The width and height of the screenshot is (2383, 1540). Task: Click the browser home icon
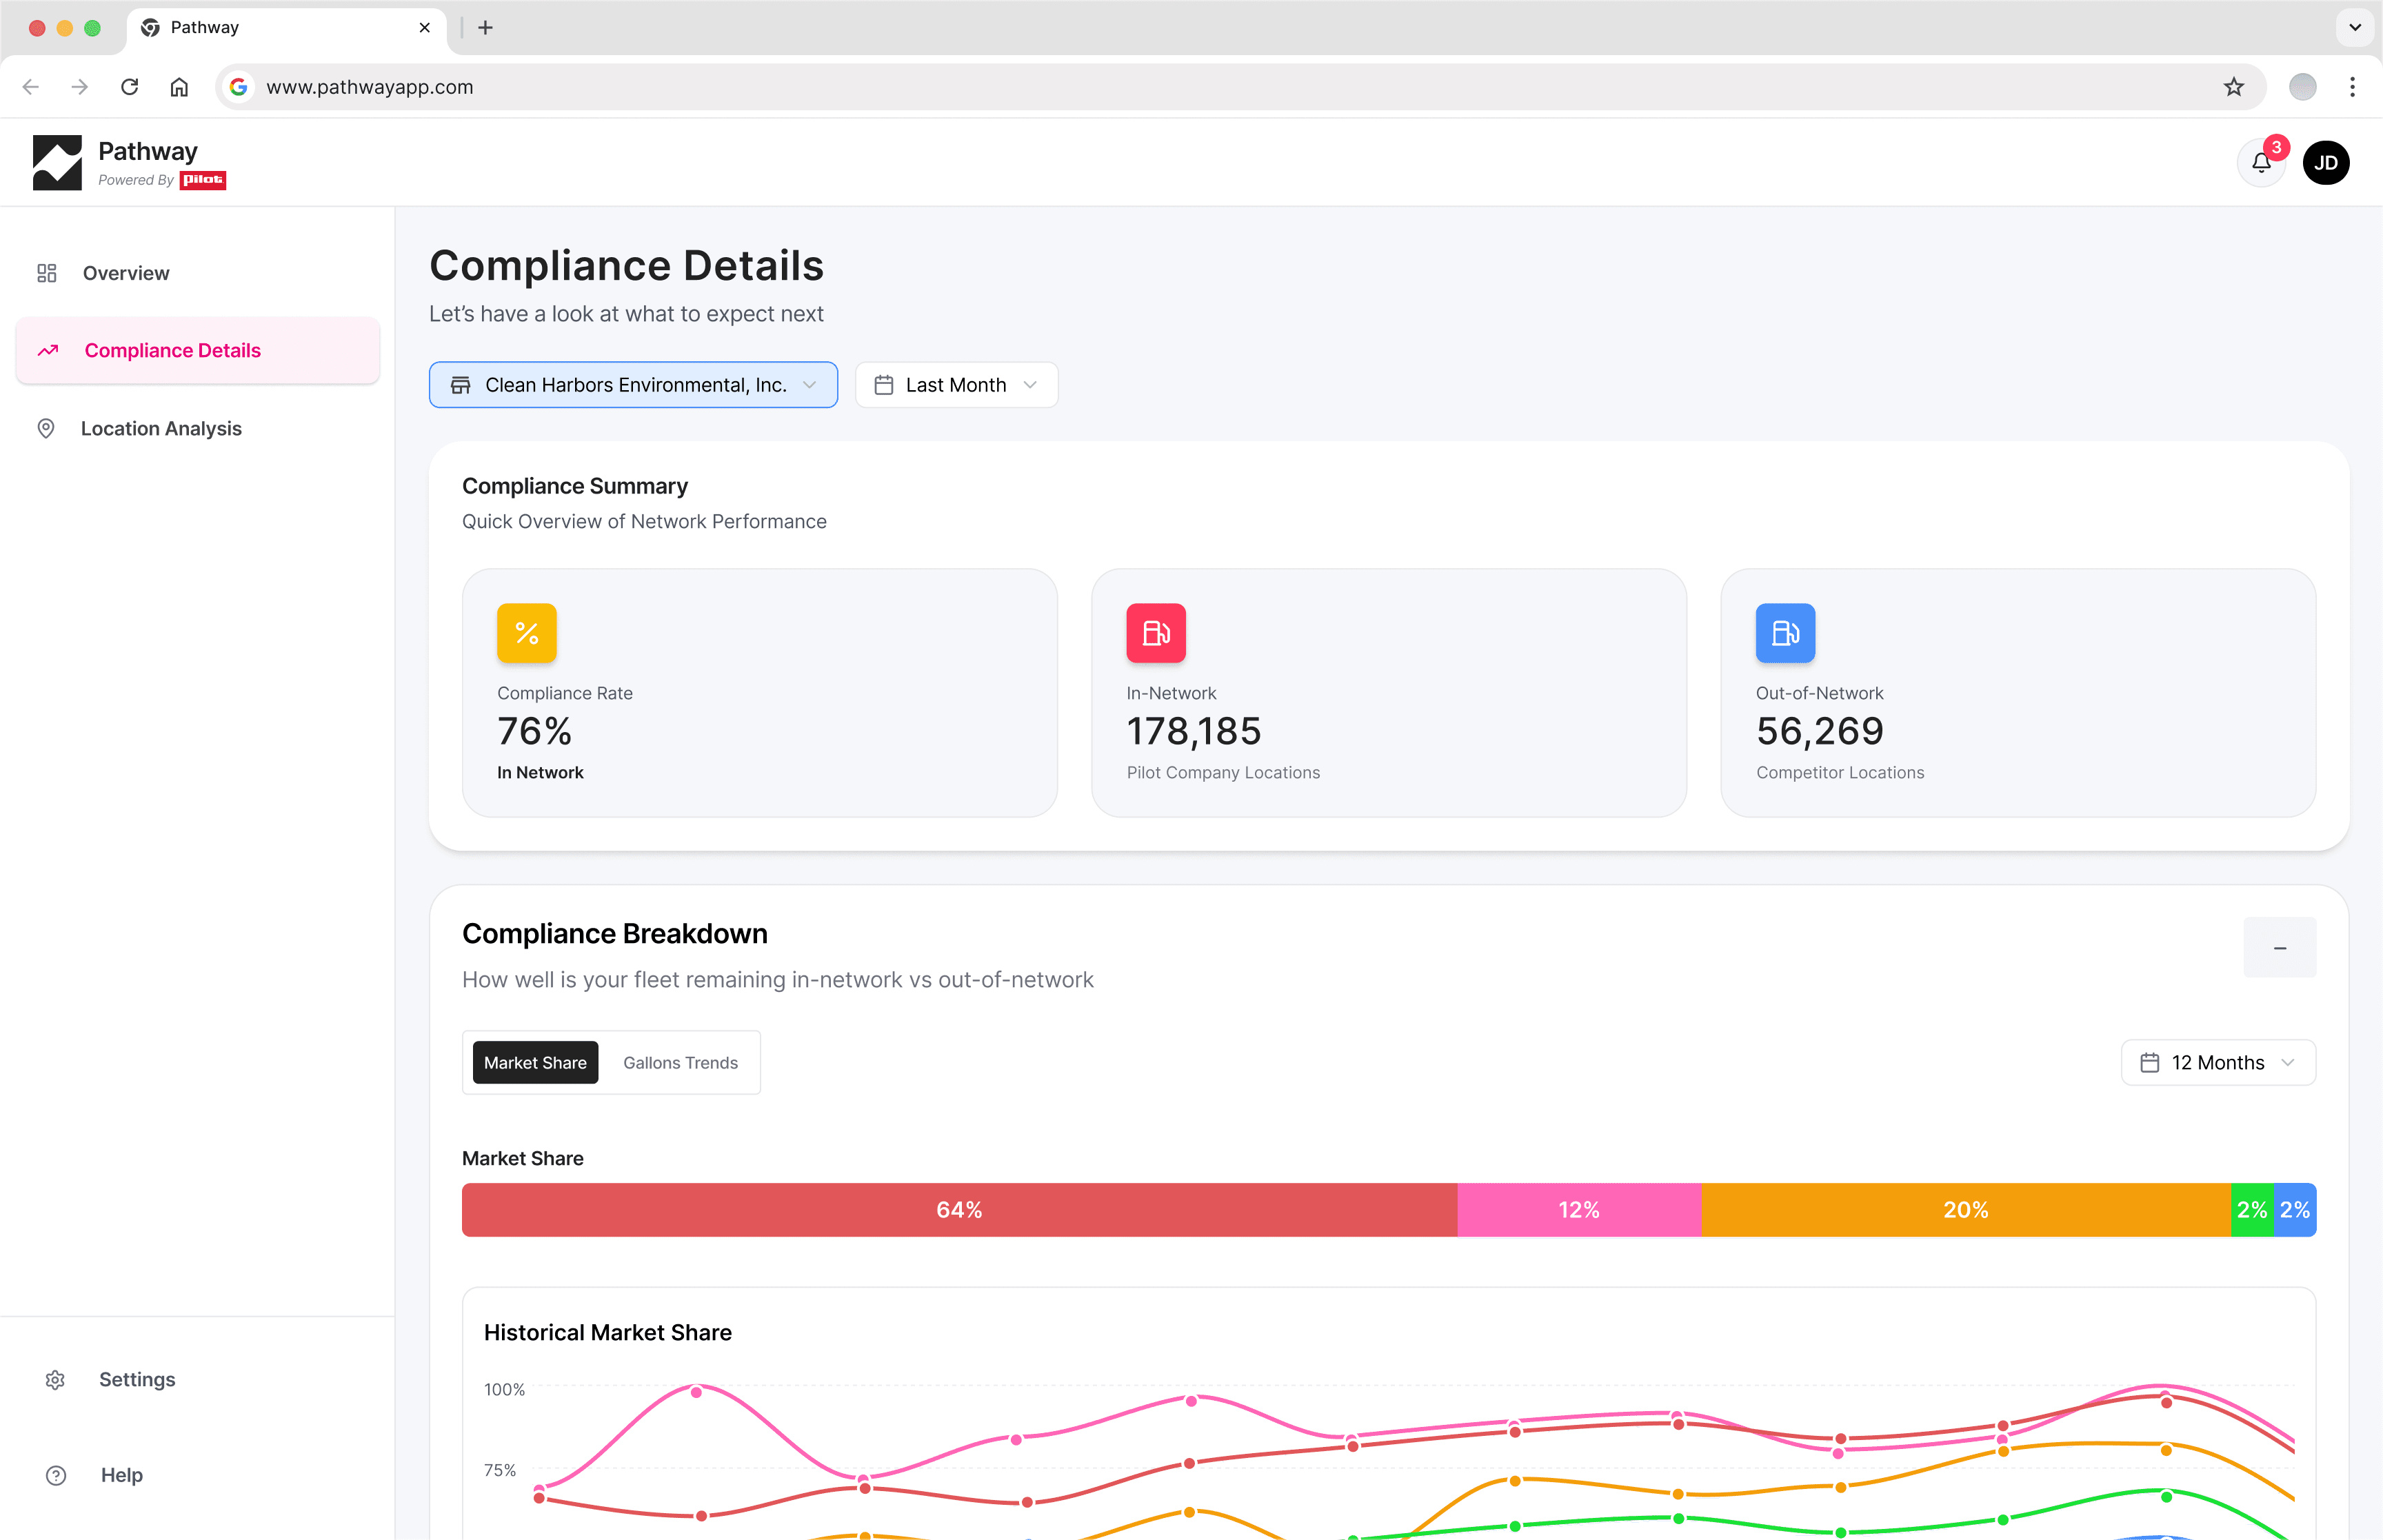click(179, 87)
